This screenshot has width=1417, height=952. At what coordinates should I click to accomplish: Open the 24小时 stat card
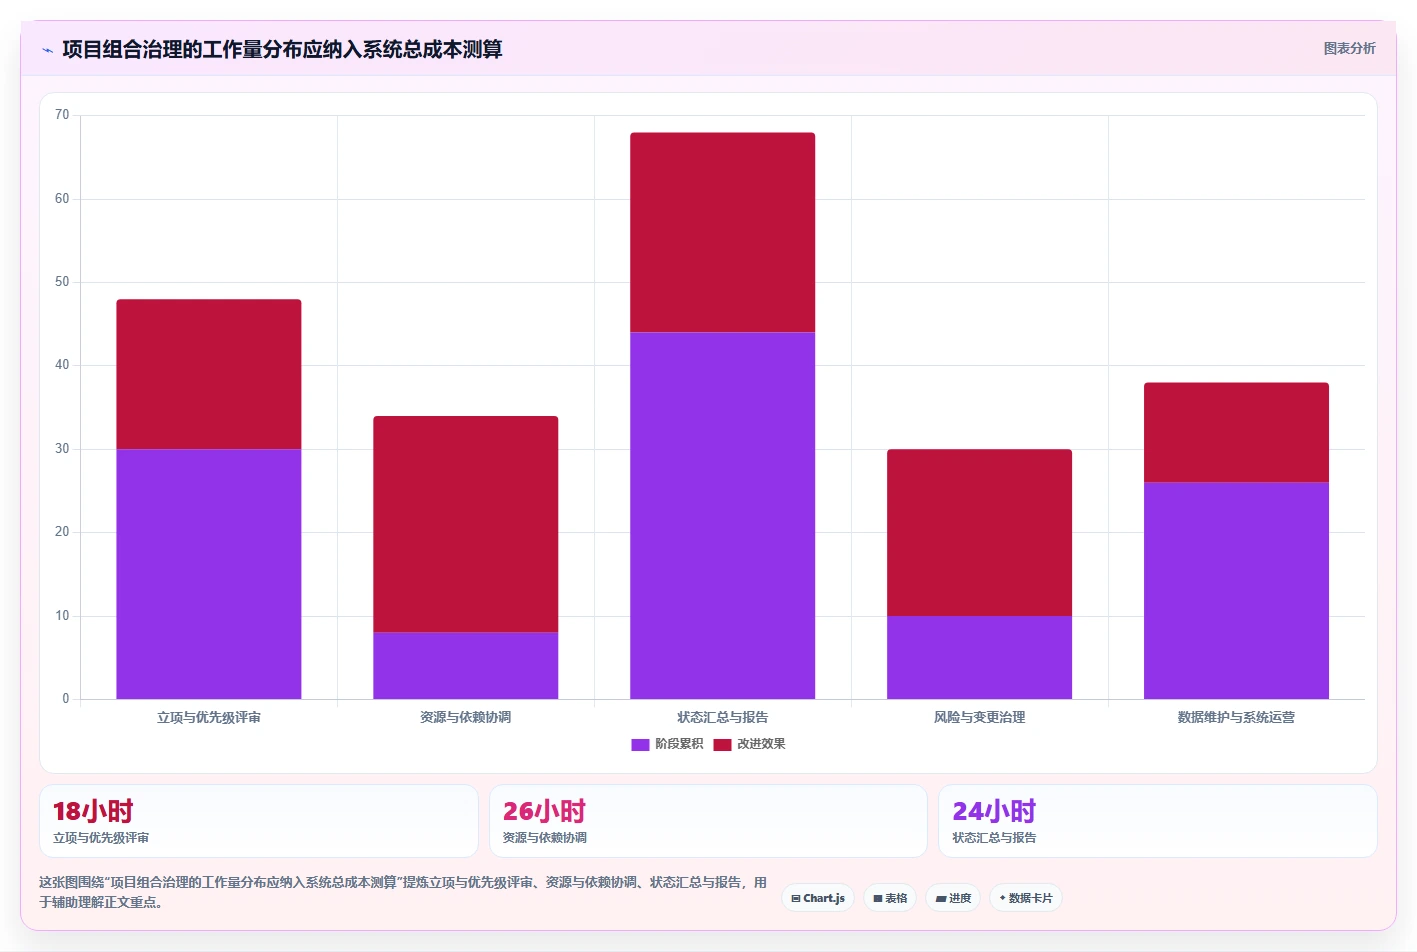1158,821
